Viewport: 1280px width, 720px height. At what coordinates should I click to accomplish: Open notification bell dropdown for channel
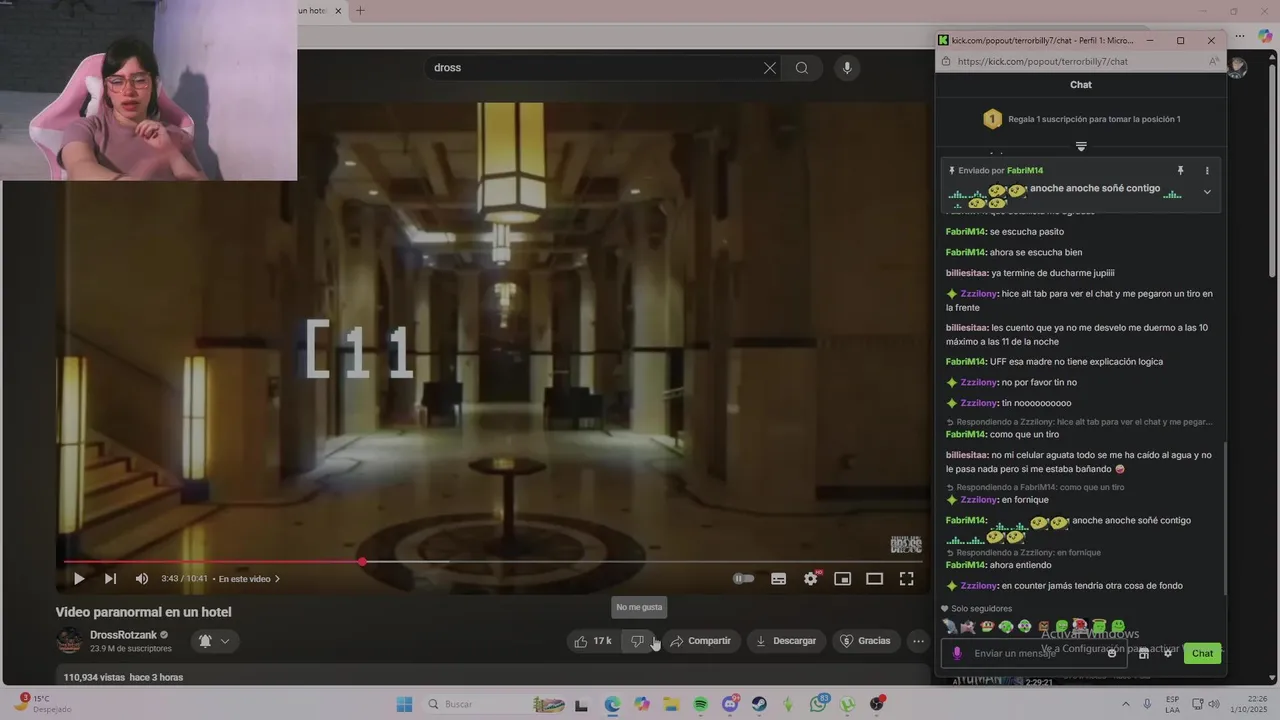[214, 641]
